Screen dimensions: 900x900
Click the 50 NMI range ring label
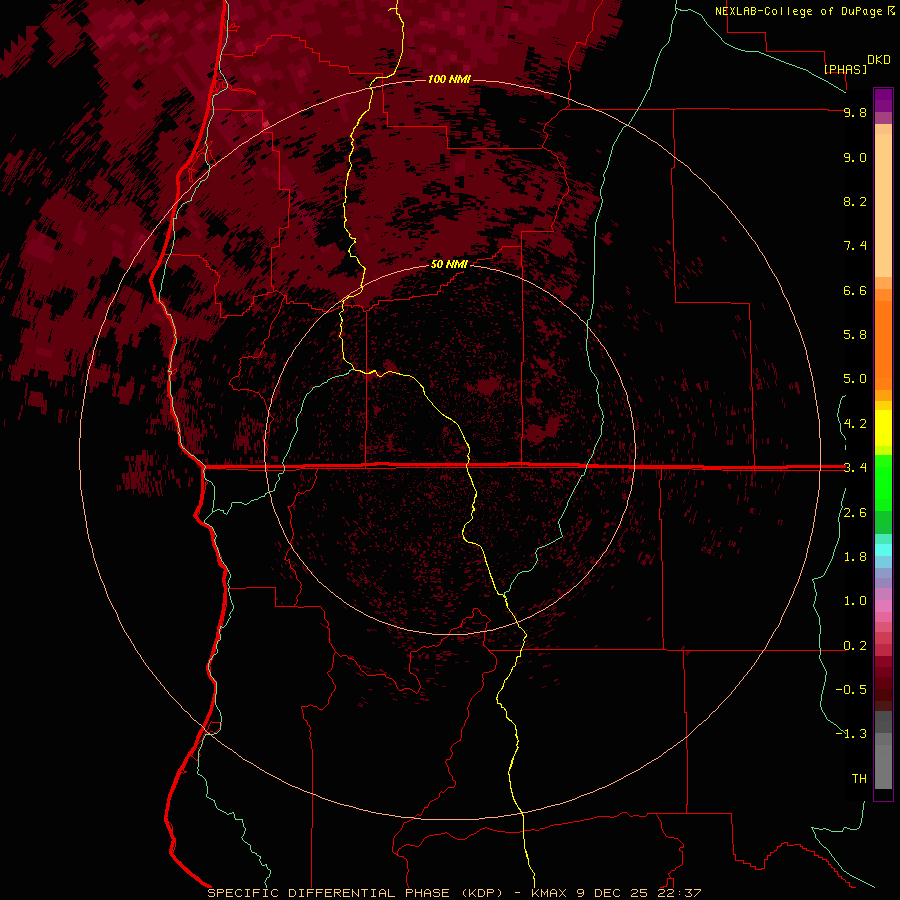(x=449, y=264)
